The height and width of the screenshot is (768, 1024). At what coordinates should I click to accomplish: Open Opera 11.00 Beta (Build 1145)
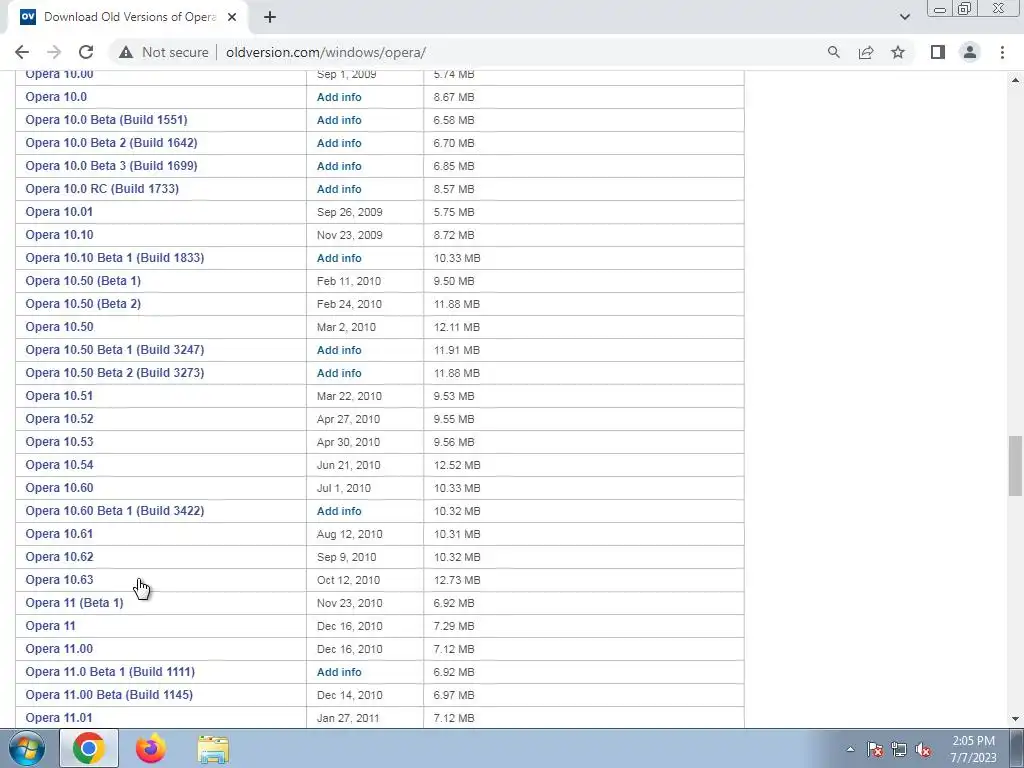pyautogui.click(x=109, y=694)
